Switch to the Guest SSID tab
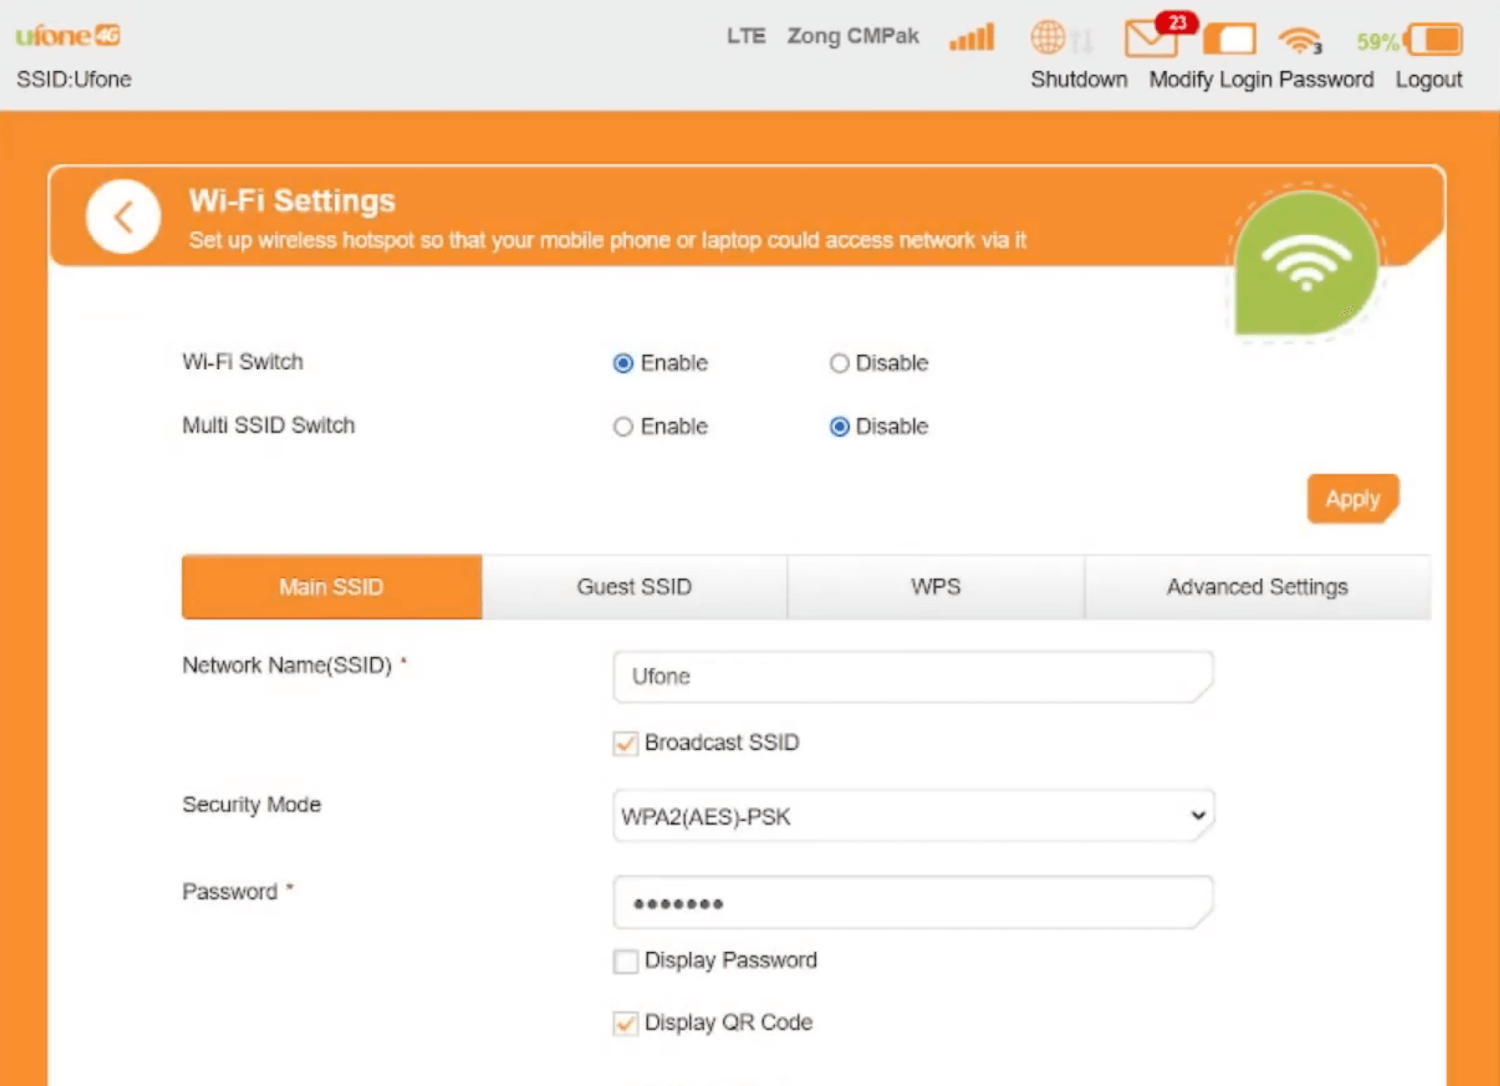The height and width of the screenshot is (1086, 1500). tap(634, 587)
